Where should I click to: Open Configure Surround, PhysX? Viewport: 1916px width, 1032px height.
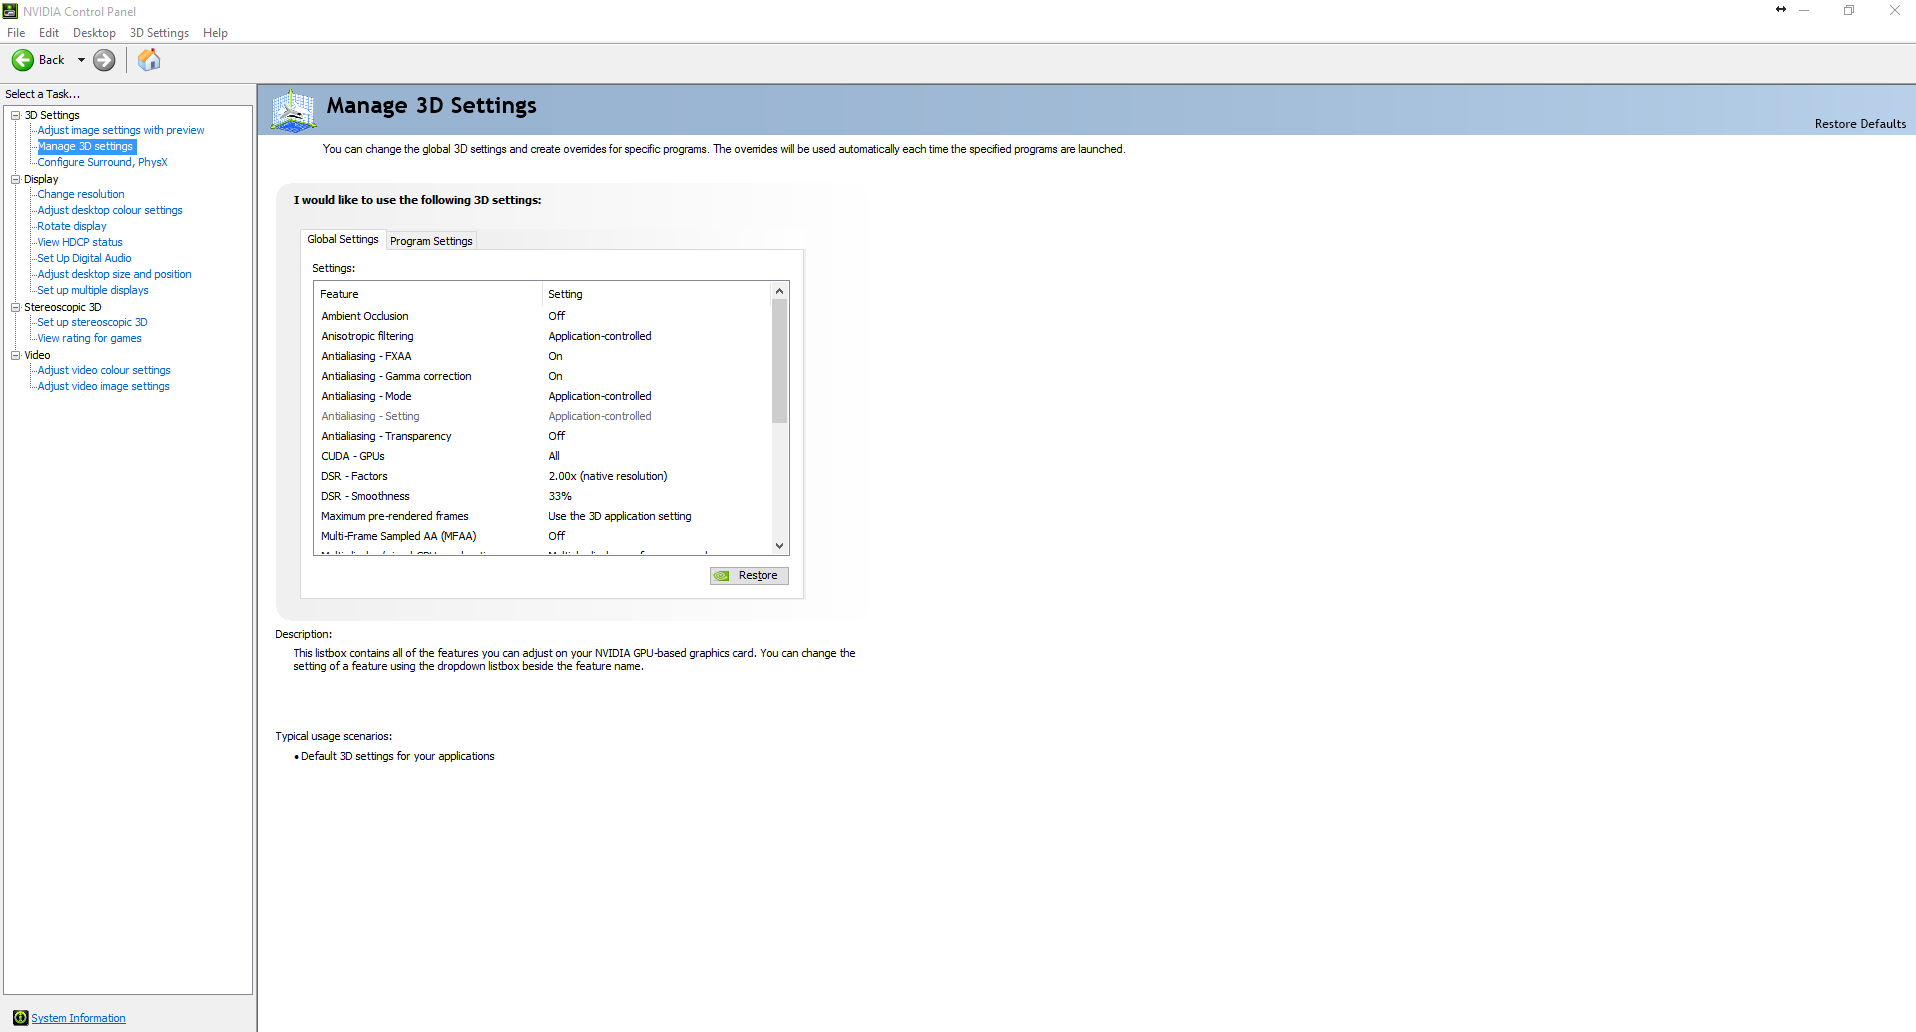click(x=102, y=162)
